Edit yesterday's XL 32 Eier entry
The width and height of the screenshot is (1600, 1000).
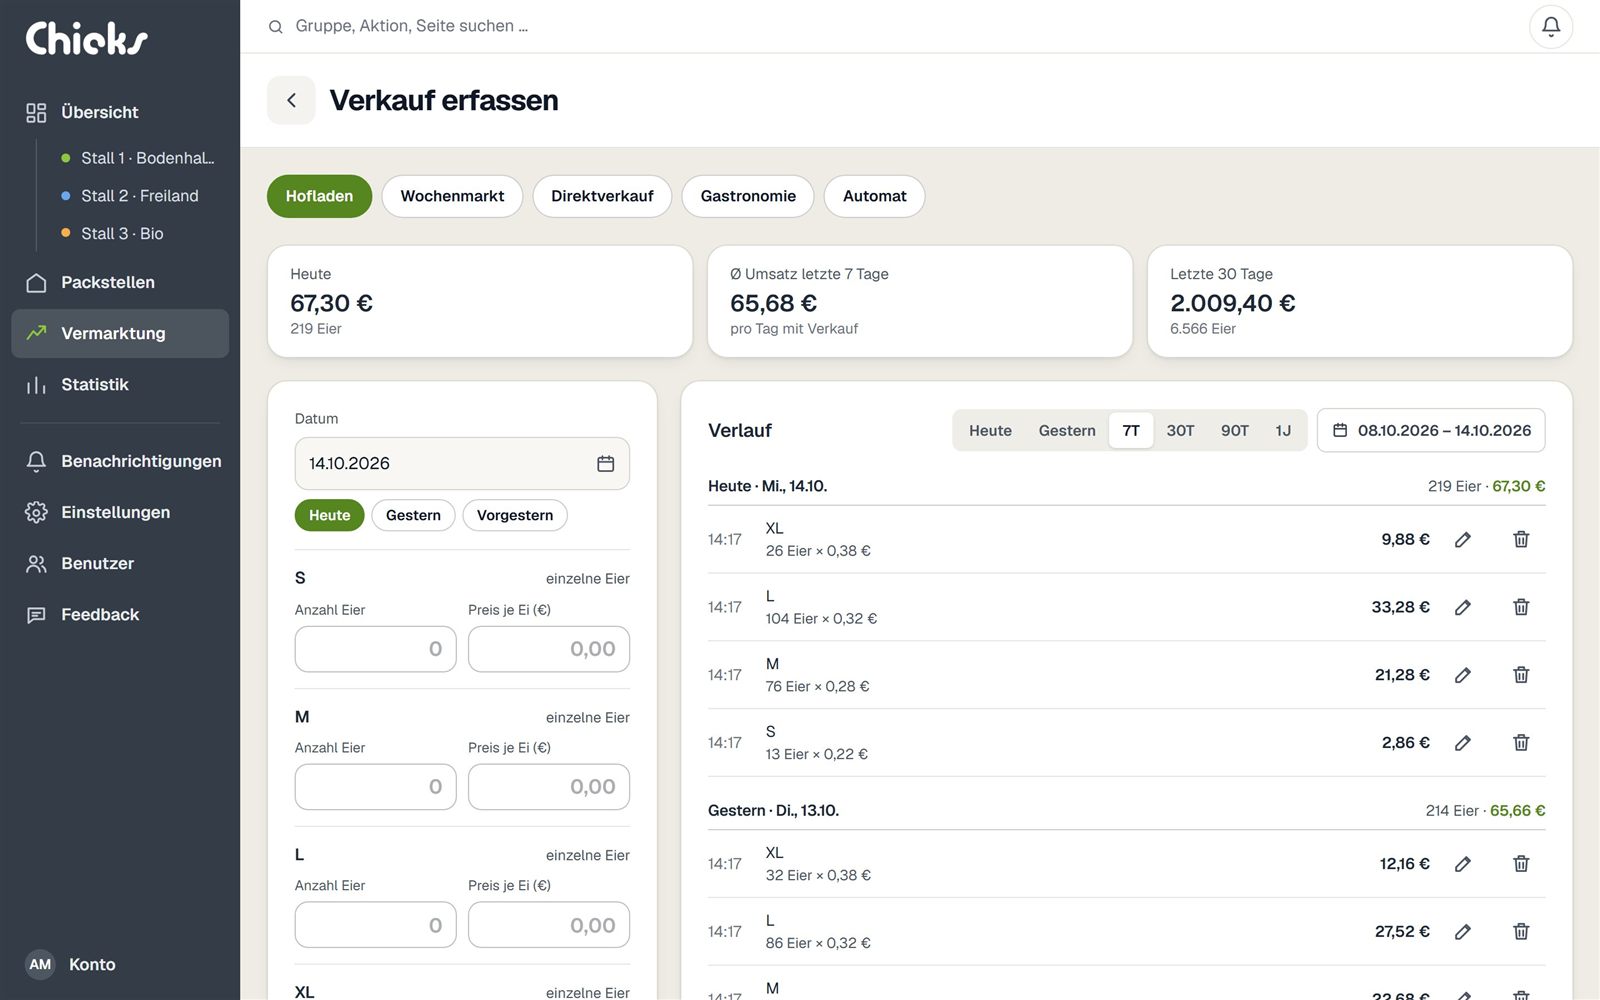tap(1462, 864)
